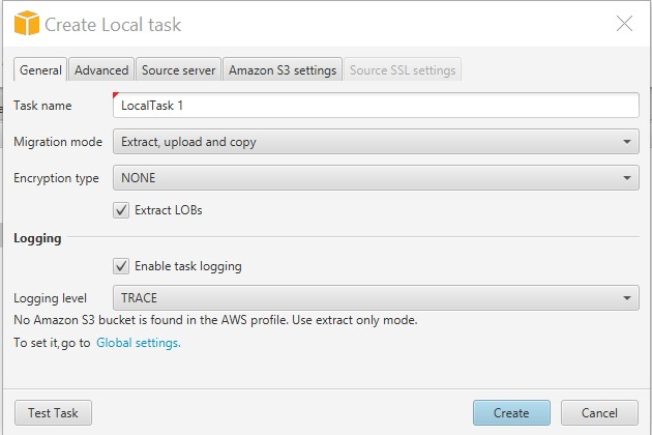Open the Advanced tab
This screenshot has height=435, width=652.
(101, 70)
